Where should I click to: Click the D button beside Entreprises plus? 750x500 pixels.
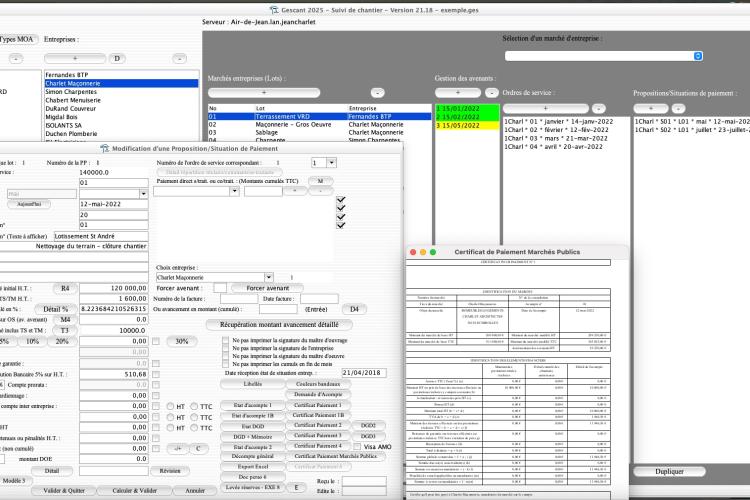[117, 58]
